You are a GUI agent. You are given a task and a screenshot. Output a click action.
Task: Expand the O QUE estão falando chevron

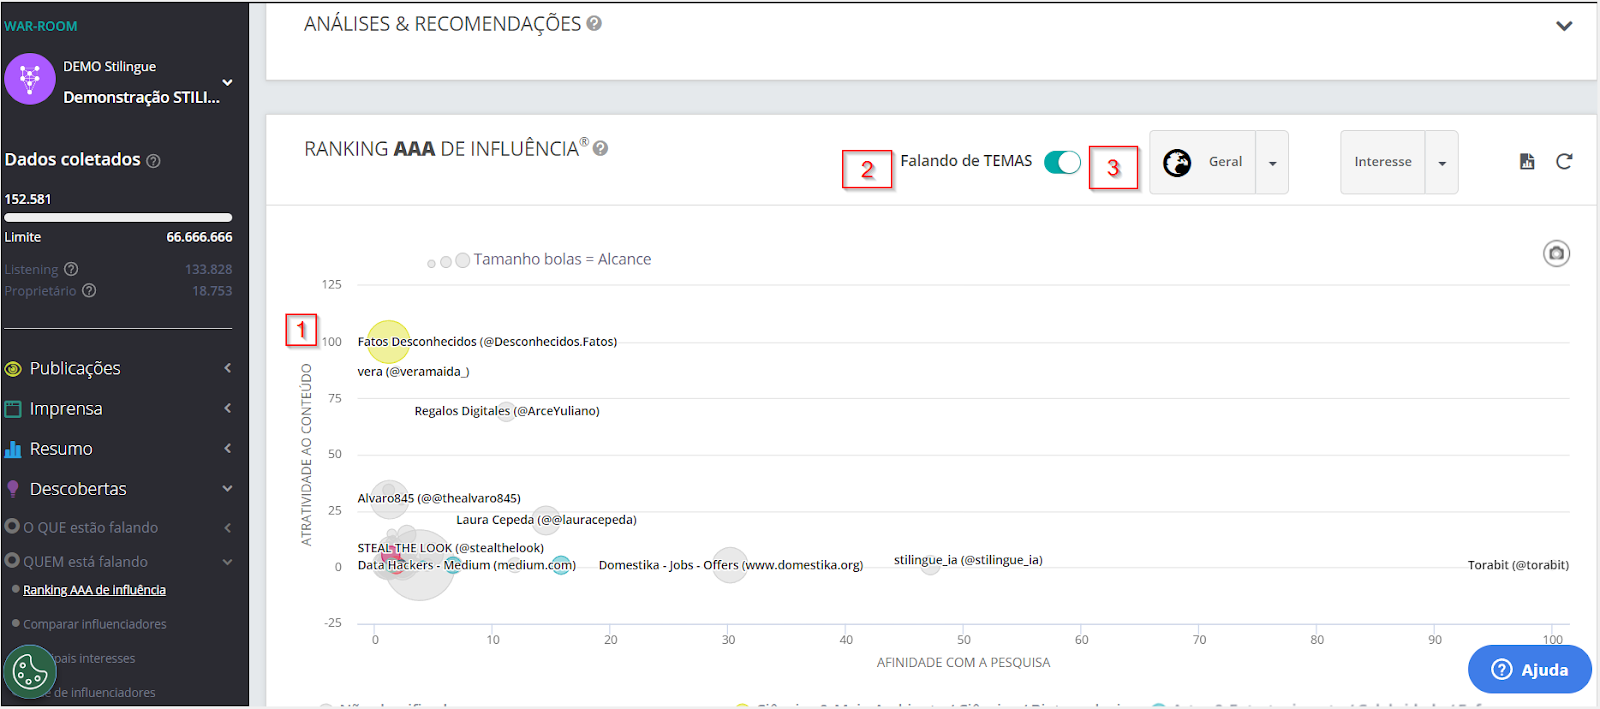(228, 527)
